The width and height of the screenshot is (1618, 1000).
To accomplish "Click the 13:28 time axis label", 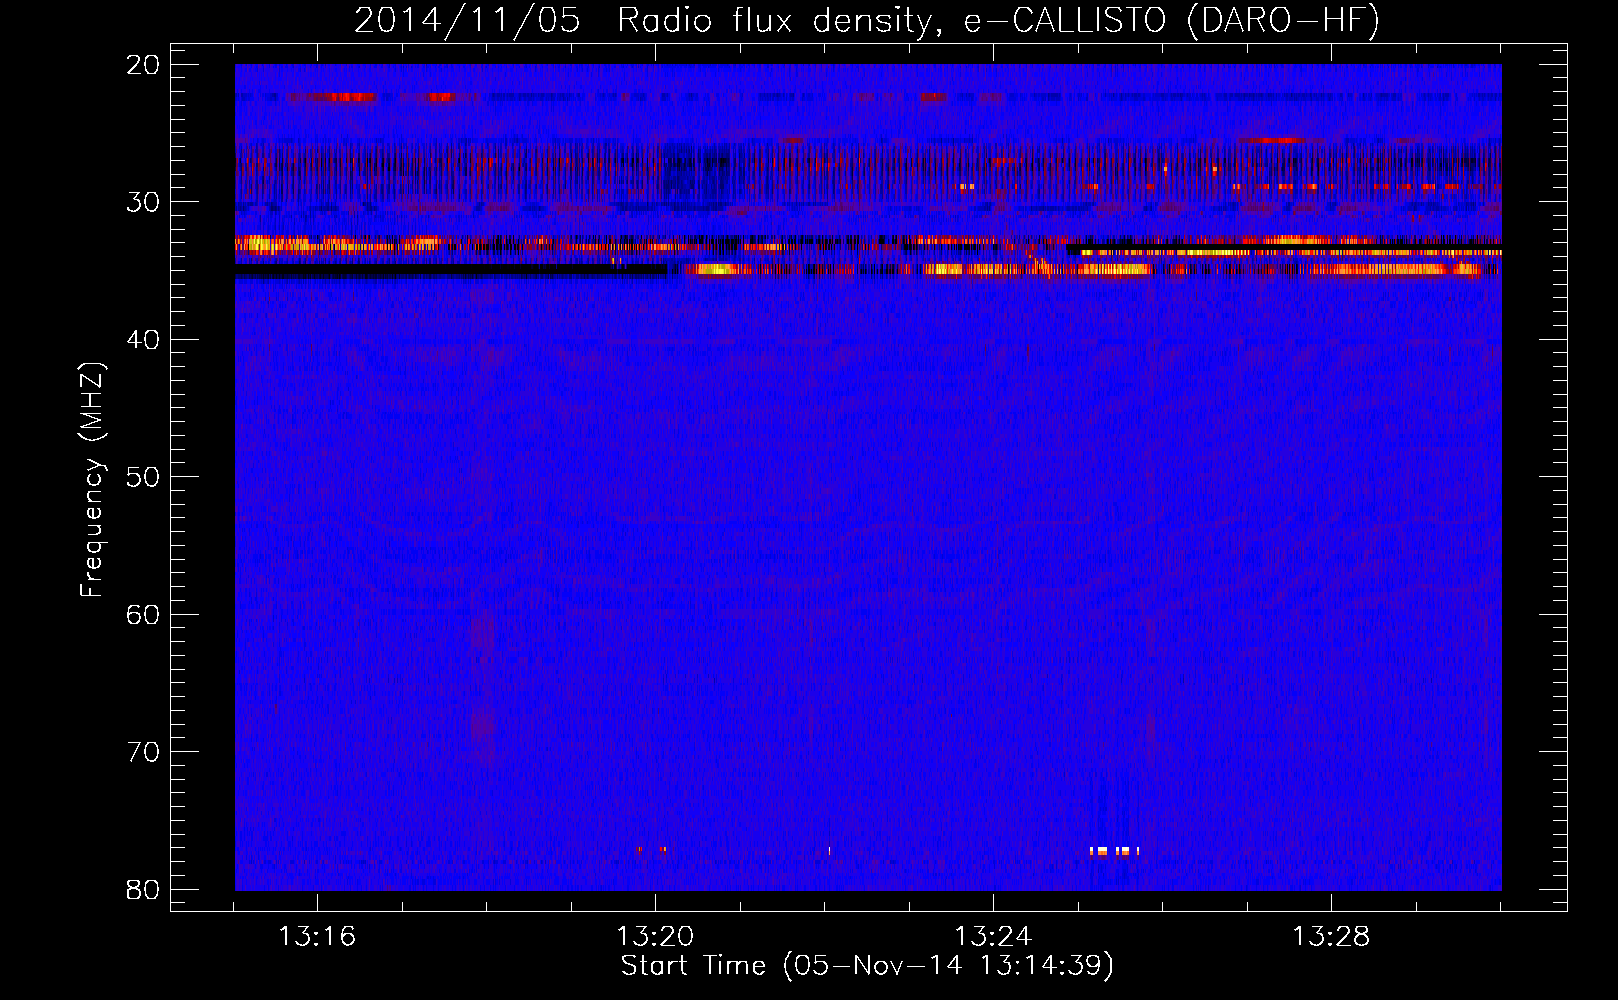I will click(1331, 937).
